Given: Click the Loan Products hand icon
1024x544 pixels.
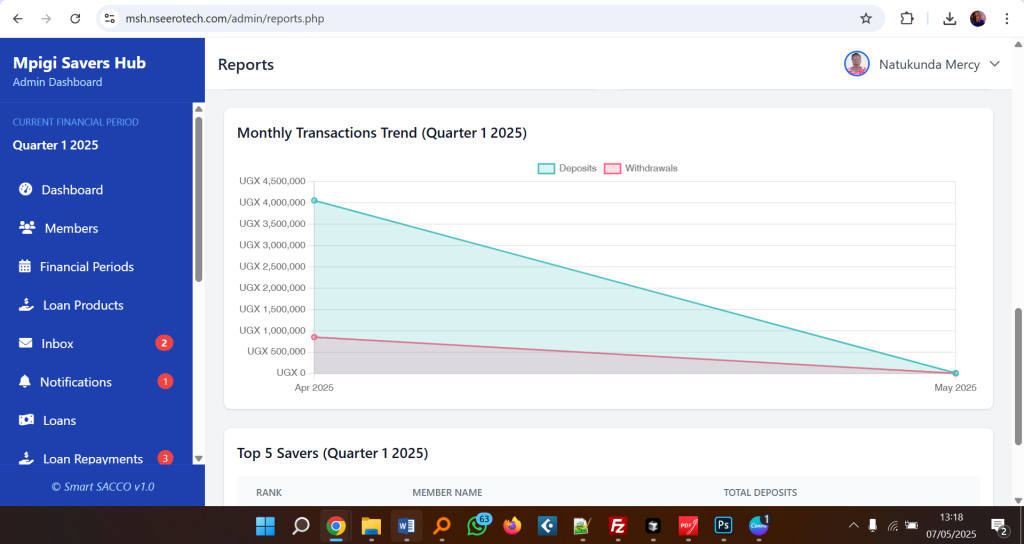Looking at the screenshot, I should pos(26,305).
